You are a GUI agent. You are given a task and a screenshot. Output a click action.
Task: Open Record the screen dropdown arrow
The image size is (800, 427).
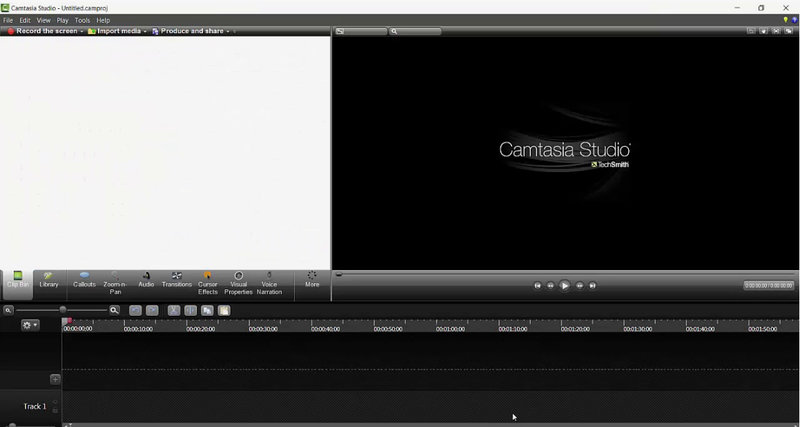82,31
